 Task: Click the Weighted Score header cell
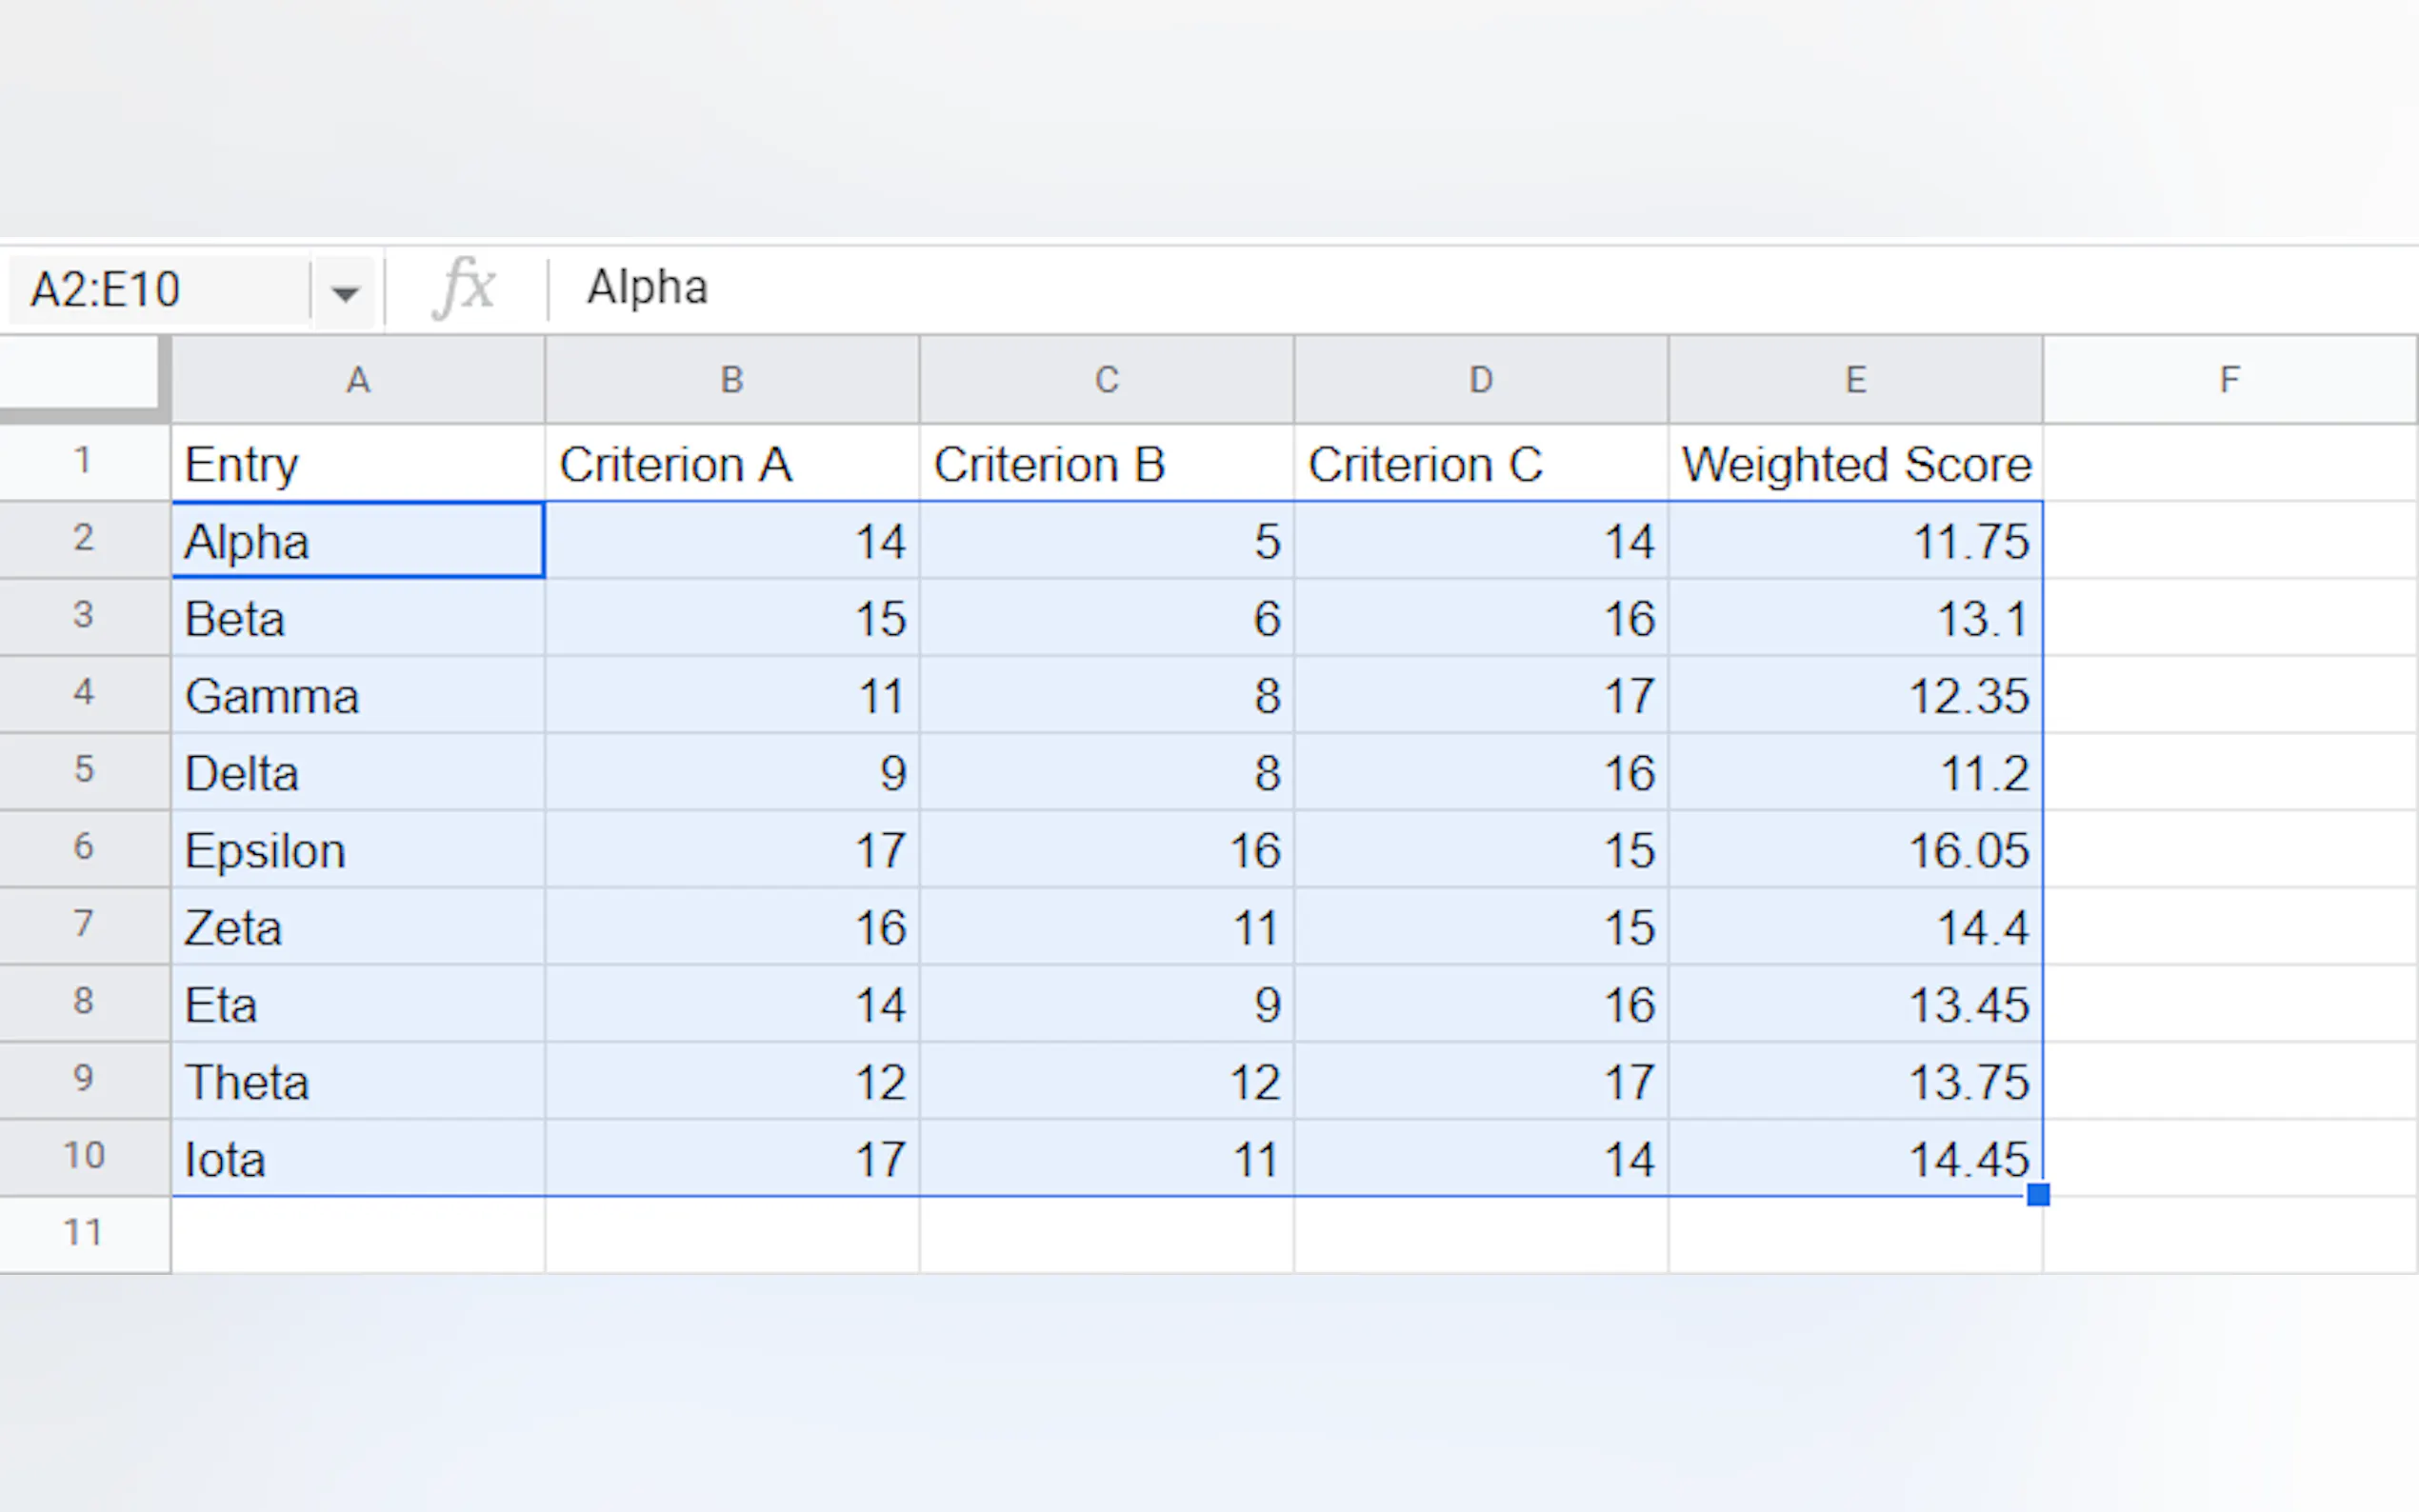click(x=1855, y=464)
